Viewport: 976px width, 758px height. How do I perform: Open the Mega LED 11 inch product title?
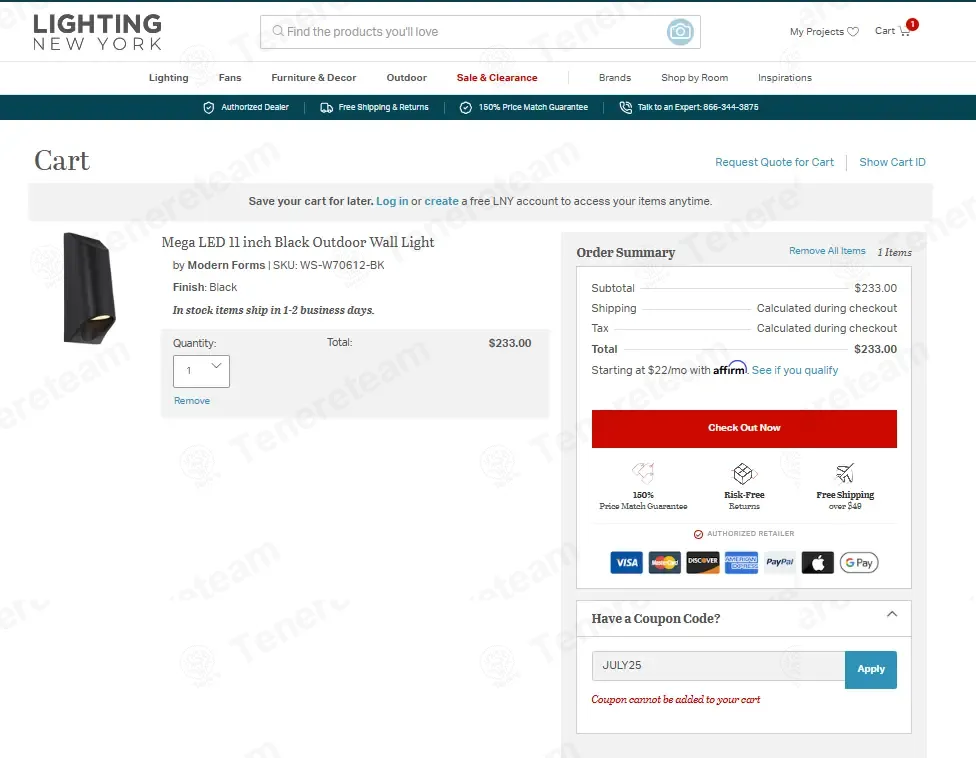coord(298,242)
